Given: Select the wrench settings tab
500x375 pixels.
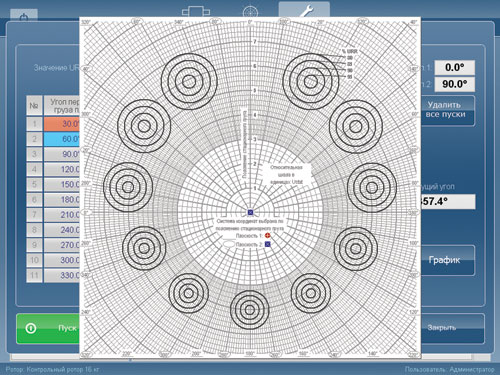Looking at the screenshot, I should pos(304,10).
